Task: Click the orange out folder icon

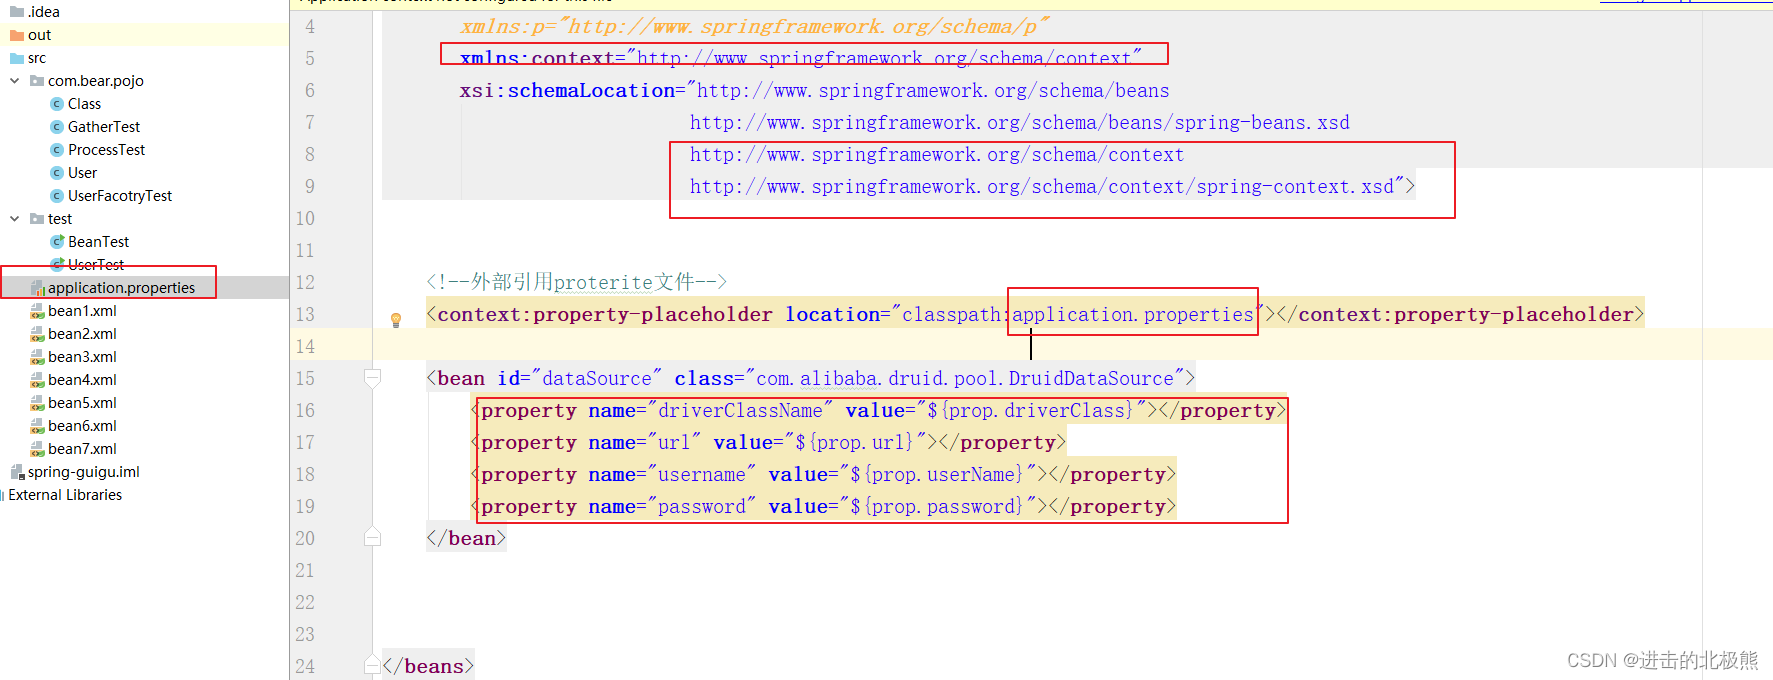Action: click(x=16, y=35)
